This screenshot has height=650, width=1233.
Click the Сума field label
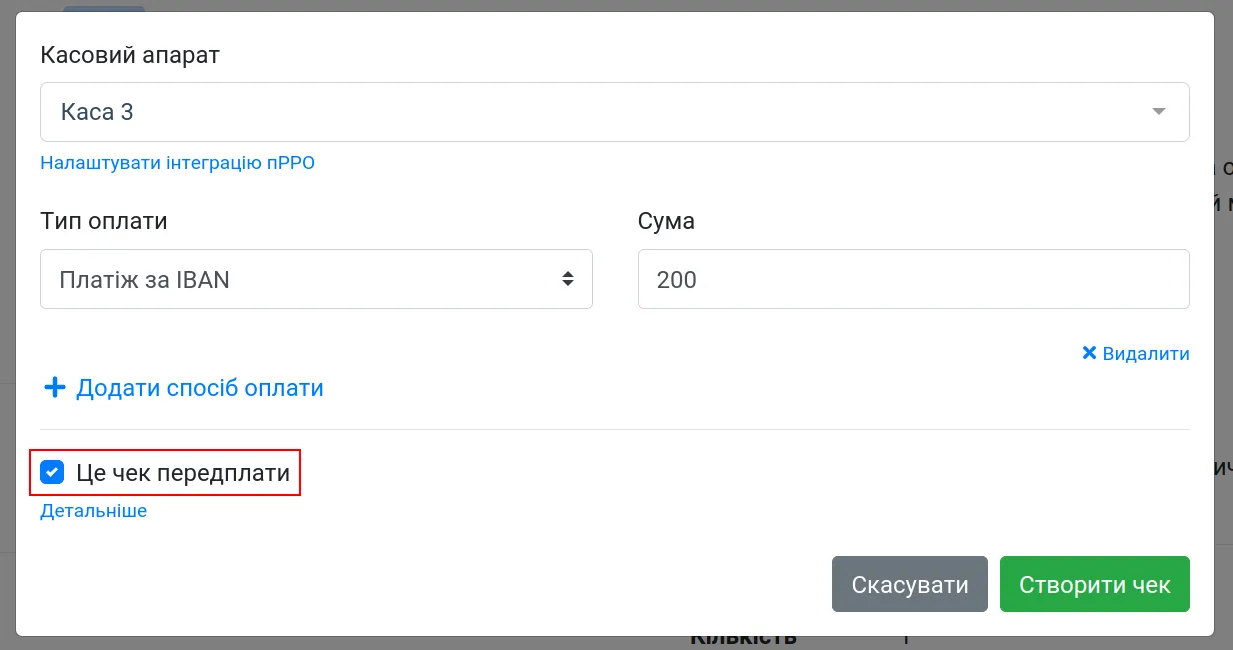tap(666, 221)
